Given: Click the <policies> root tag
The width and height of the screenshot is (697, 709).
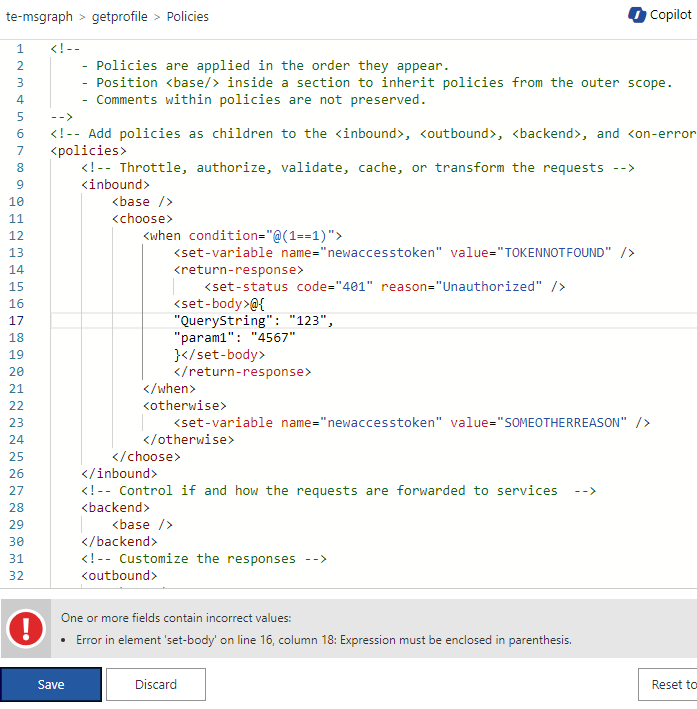Looking at the screenshot, I should [88, 151].
